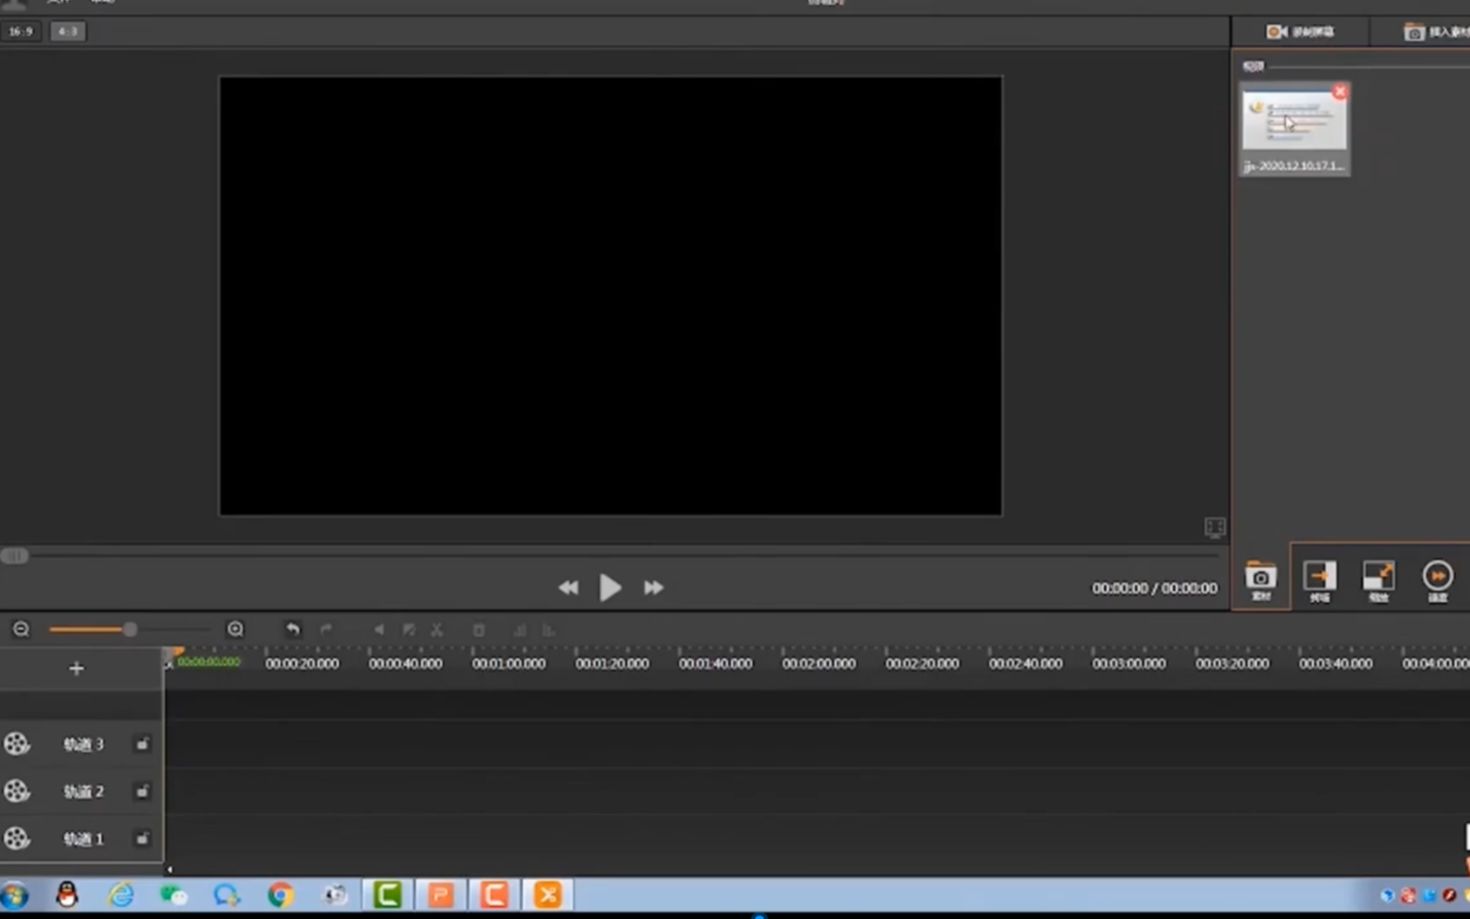The height and width of the screenshot is (919, 1470).
Task: Click the crop edit icon before the scissors
Action: 409,630
